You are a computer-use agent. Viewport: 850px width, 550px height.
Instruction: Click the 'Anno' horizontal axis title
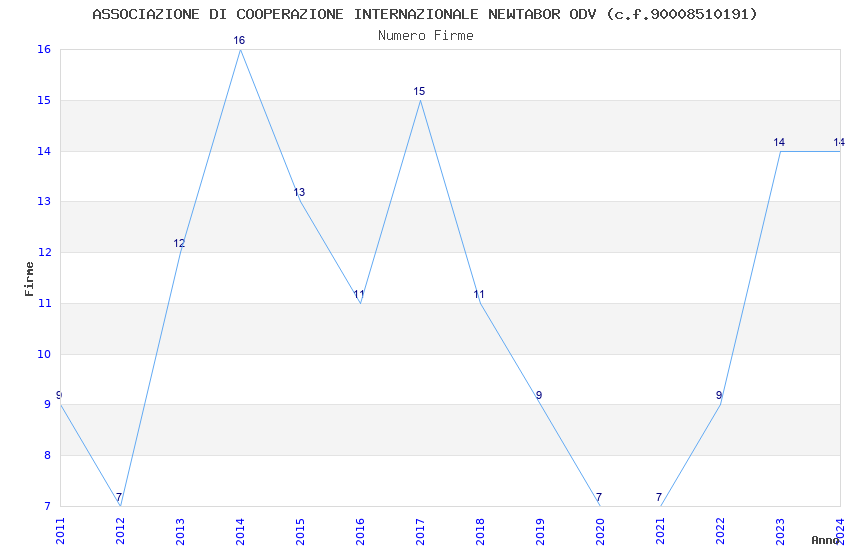pos(825,540)
